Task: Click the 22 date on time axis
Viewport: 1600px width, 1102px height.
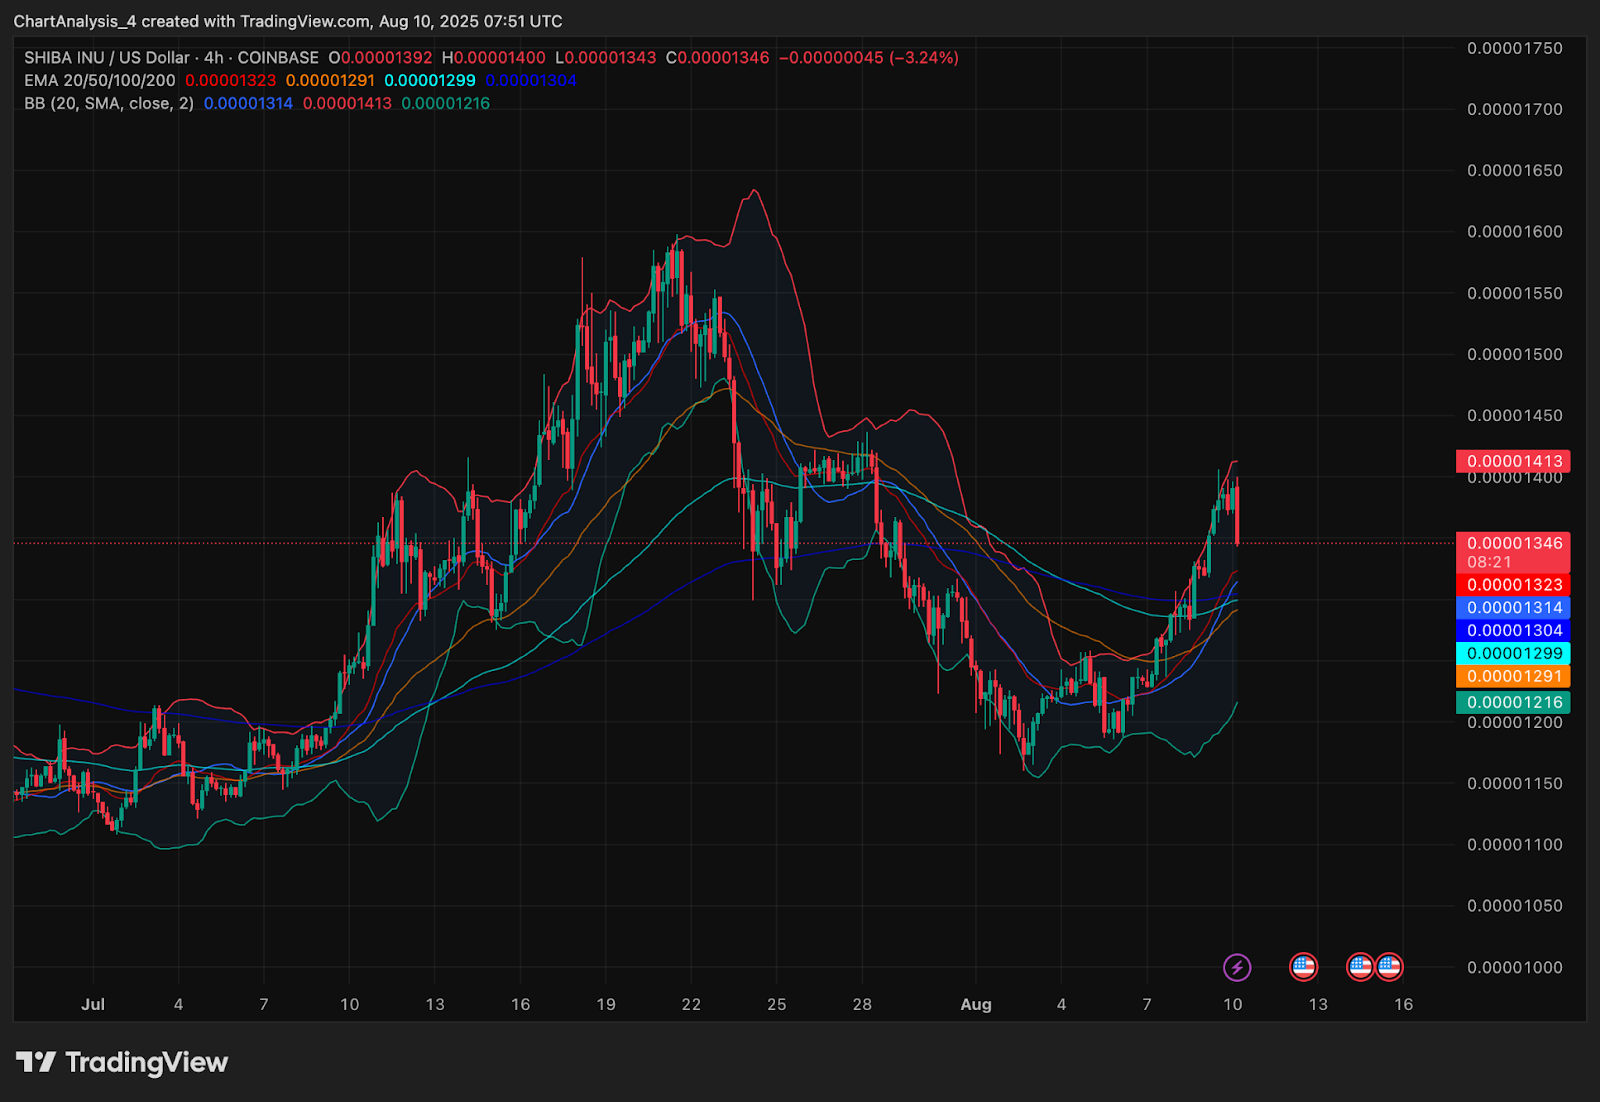Action: [x=691, y=1004]
